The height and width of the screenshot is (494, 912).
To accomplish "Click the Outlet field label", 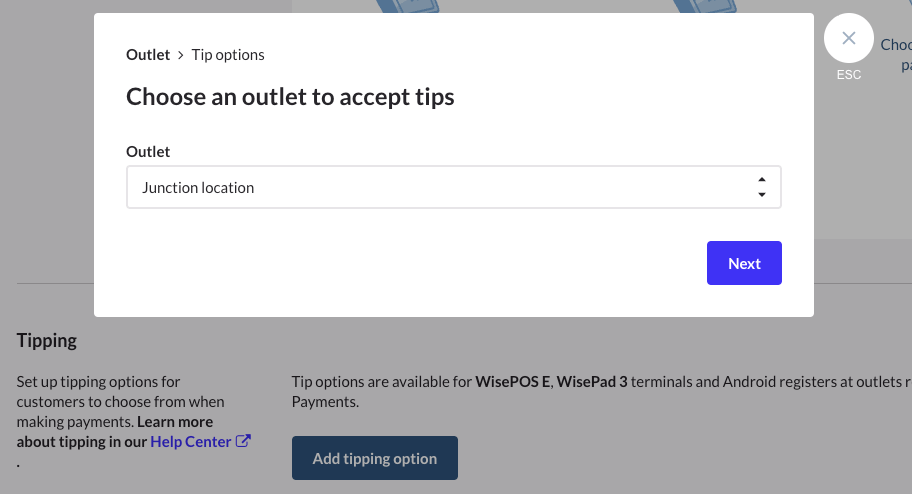I will point(148,152).
